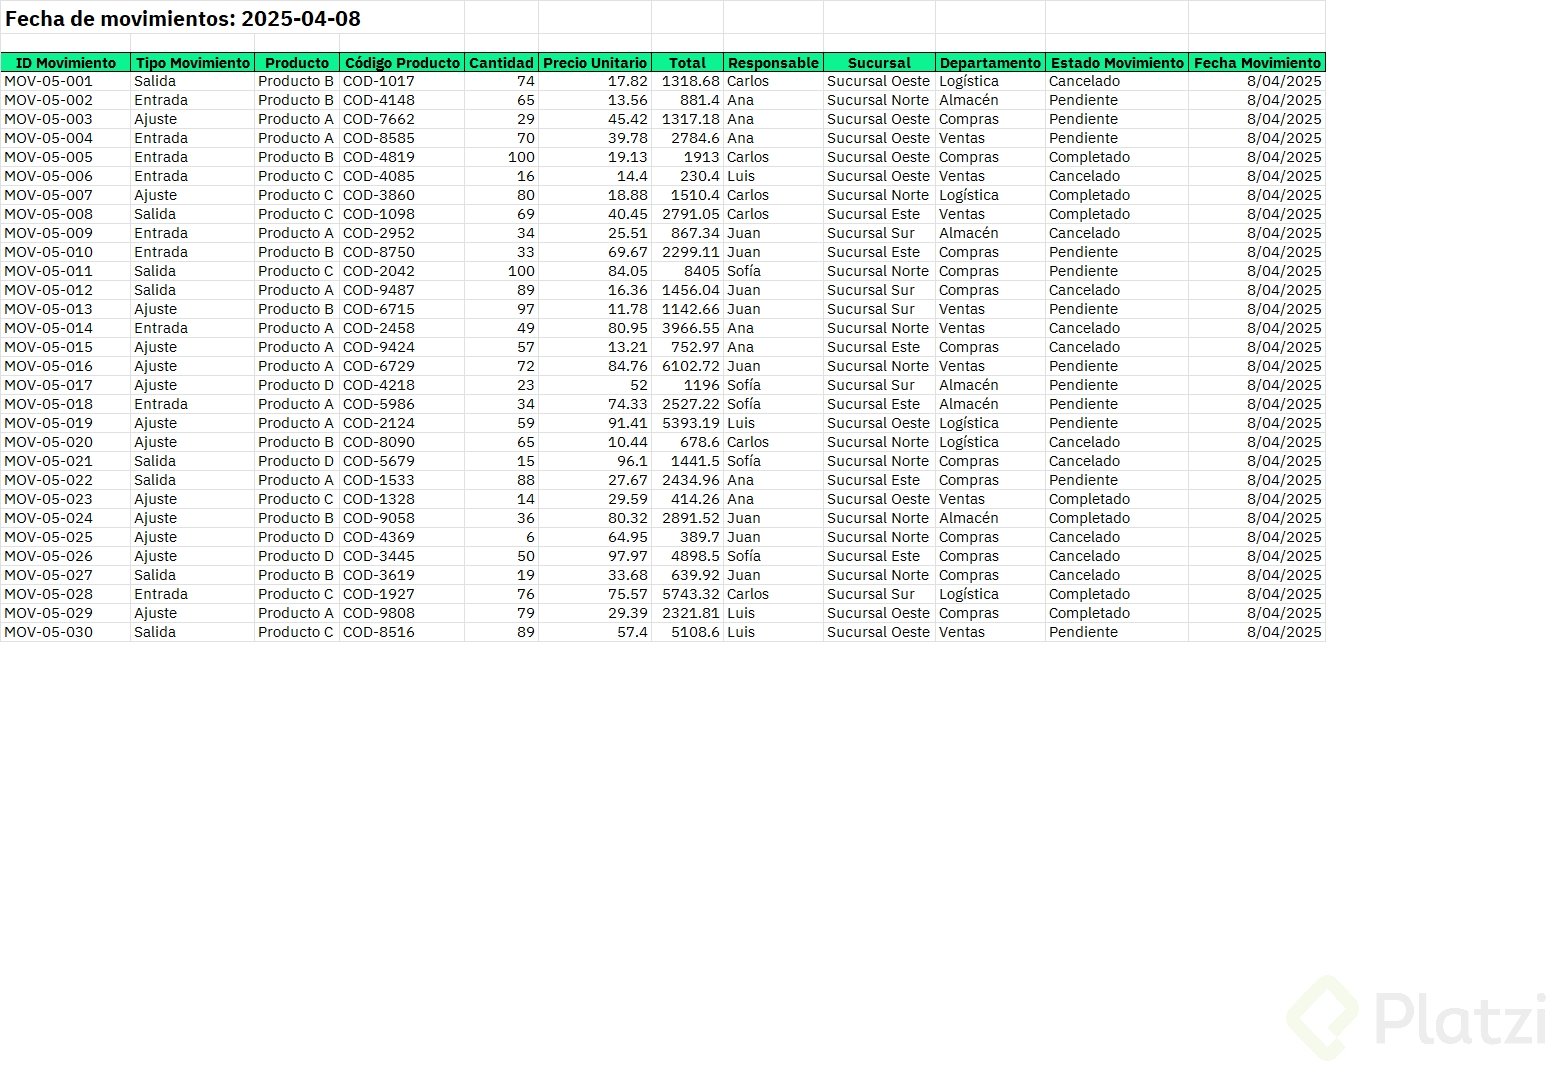Click the total 5743.32 cell
This screenshot has height=1072, width=1562.
[x=687, y=594]
